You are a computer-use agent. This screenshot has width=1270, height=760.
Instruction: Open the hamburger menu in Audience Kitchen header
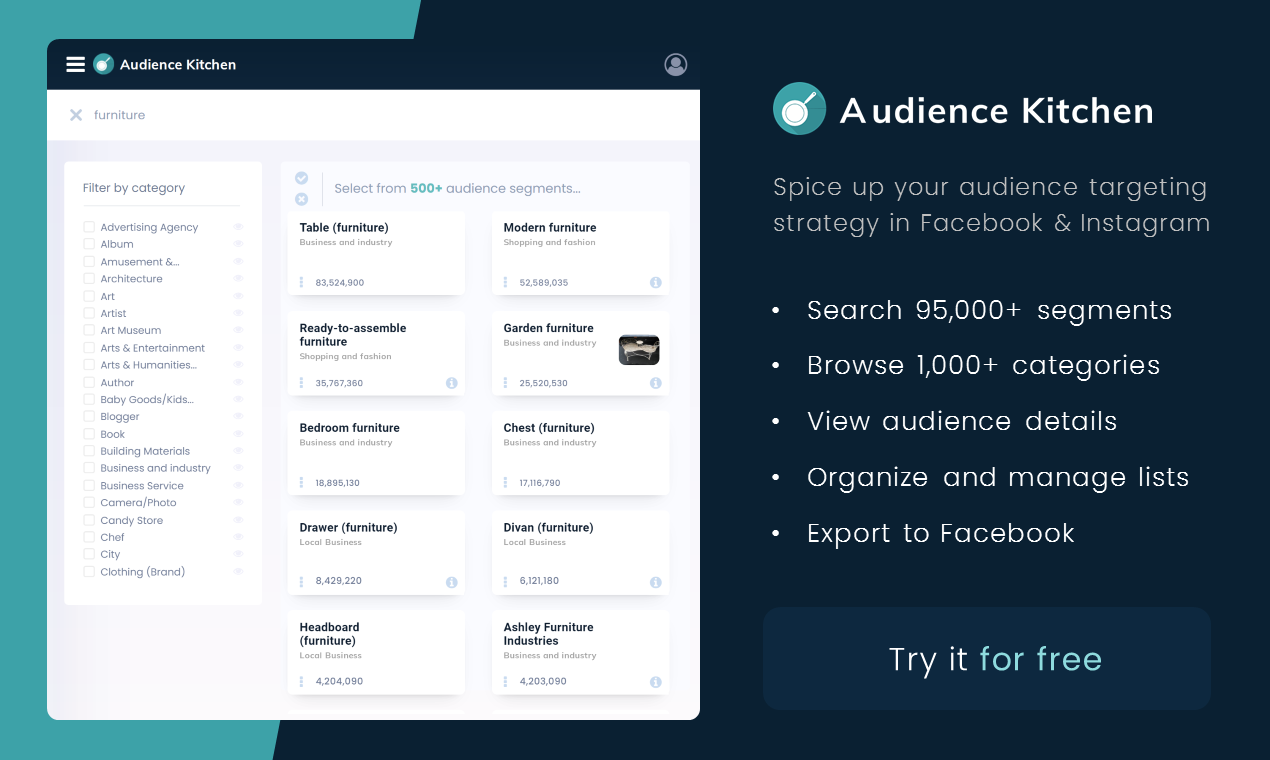76,64
